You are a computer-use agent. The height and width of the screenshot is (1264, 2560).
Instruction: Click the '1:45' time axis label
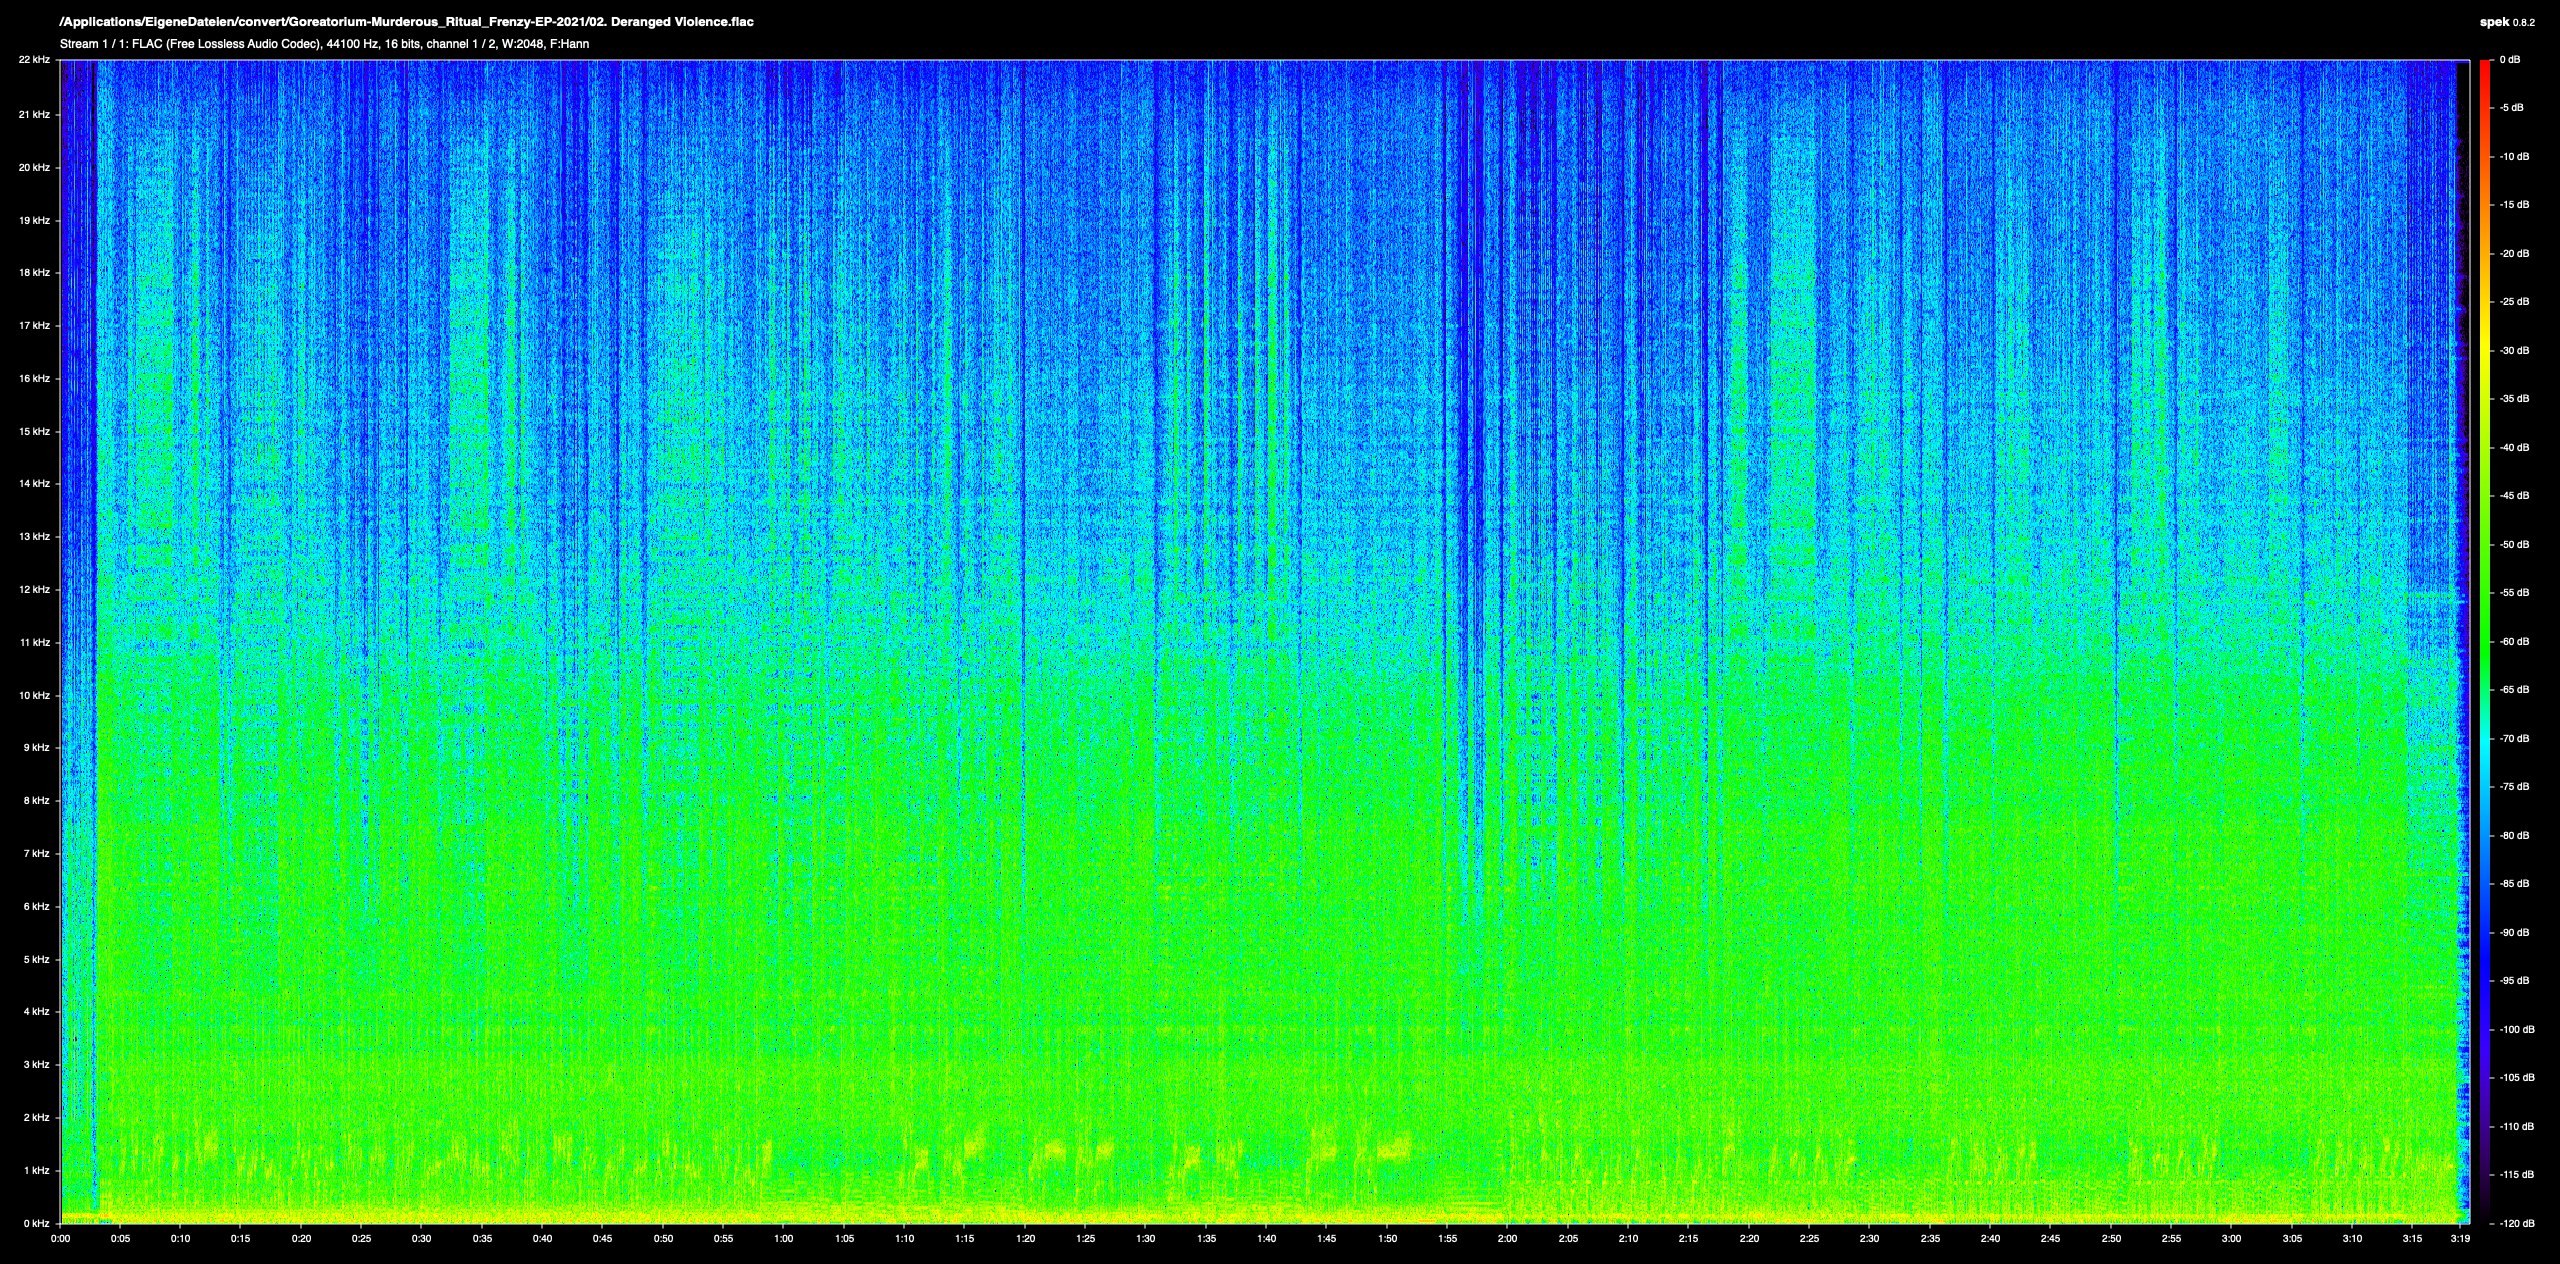coord(1326,1239)
